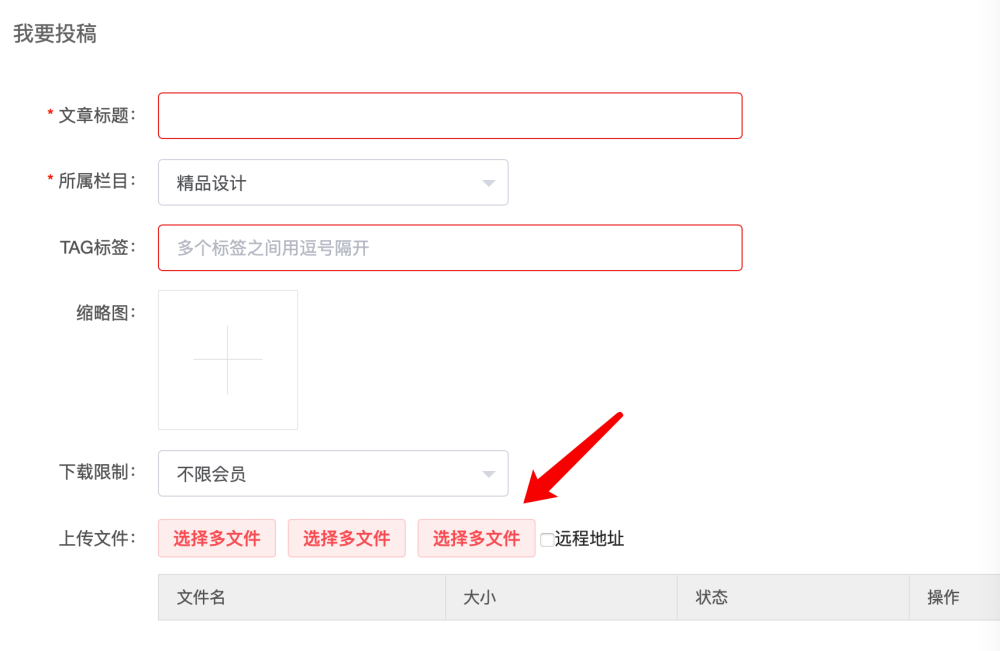
Task: Click the second 选择多文件 upload button
Action: [x=346, y=538]
